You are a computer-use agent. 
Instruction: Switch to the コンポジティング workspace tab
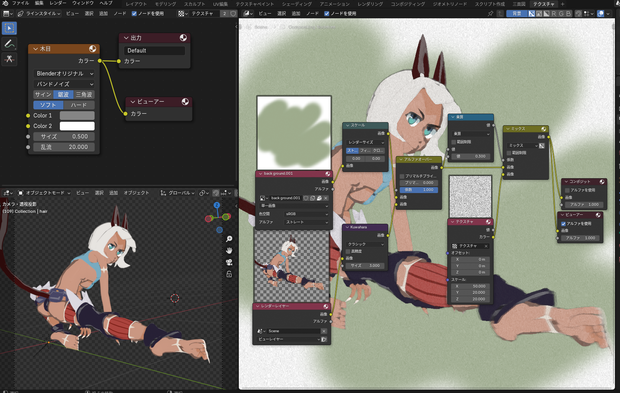coord(408,4)
